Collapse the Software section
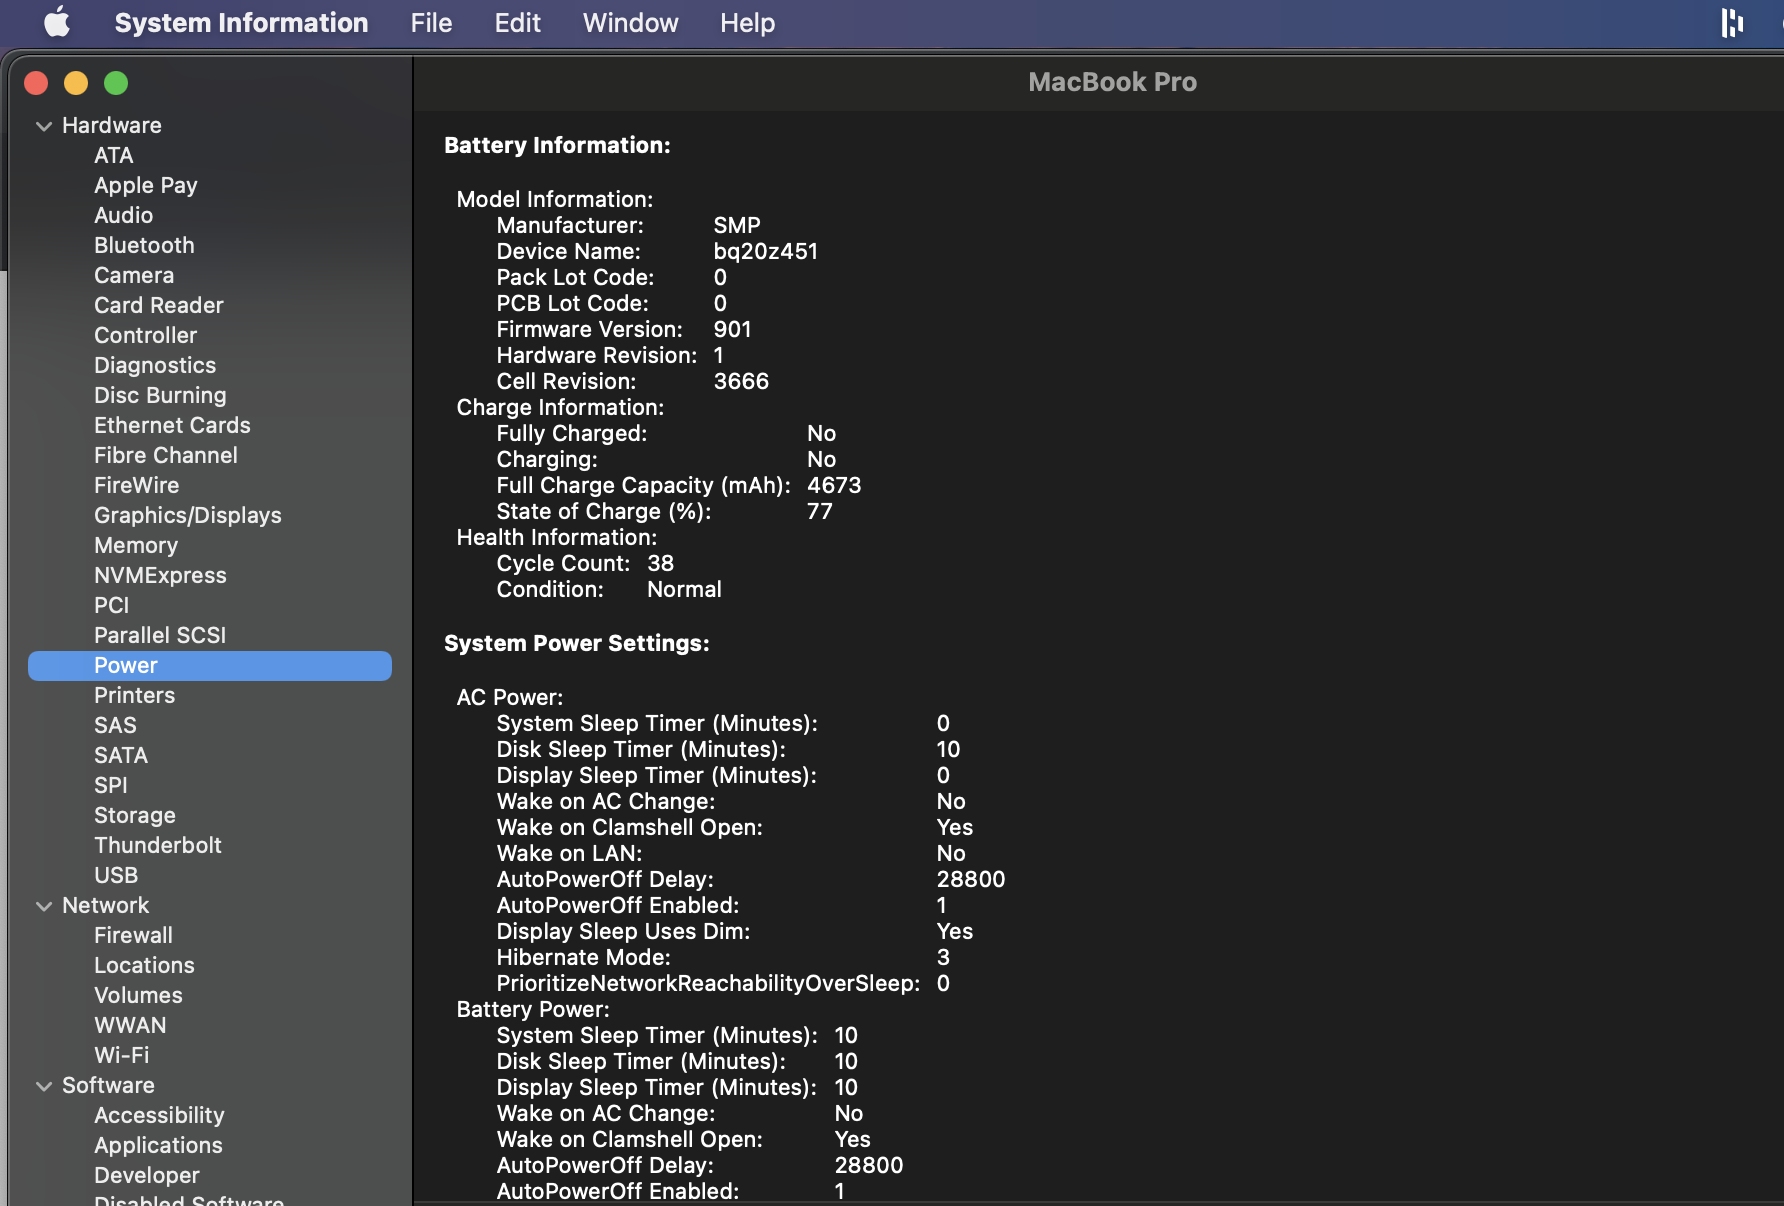Image resolution: width=1784 pixels, height=1206 pixels. pos(44,1086)
